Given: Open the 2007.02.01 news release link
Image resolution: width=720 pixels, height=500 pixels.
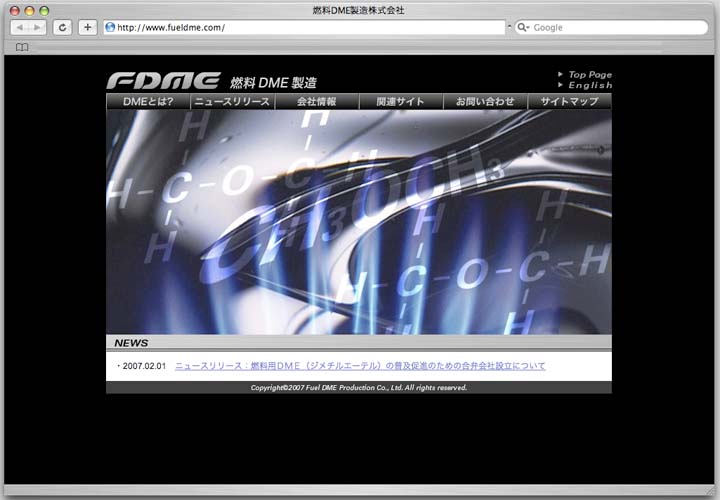Looking at the screenshot, I should tap(360, 366).
